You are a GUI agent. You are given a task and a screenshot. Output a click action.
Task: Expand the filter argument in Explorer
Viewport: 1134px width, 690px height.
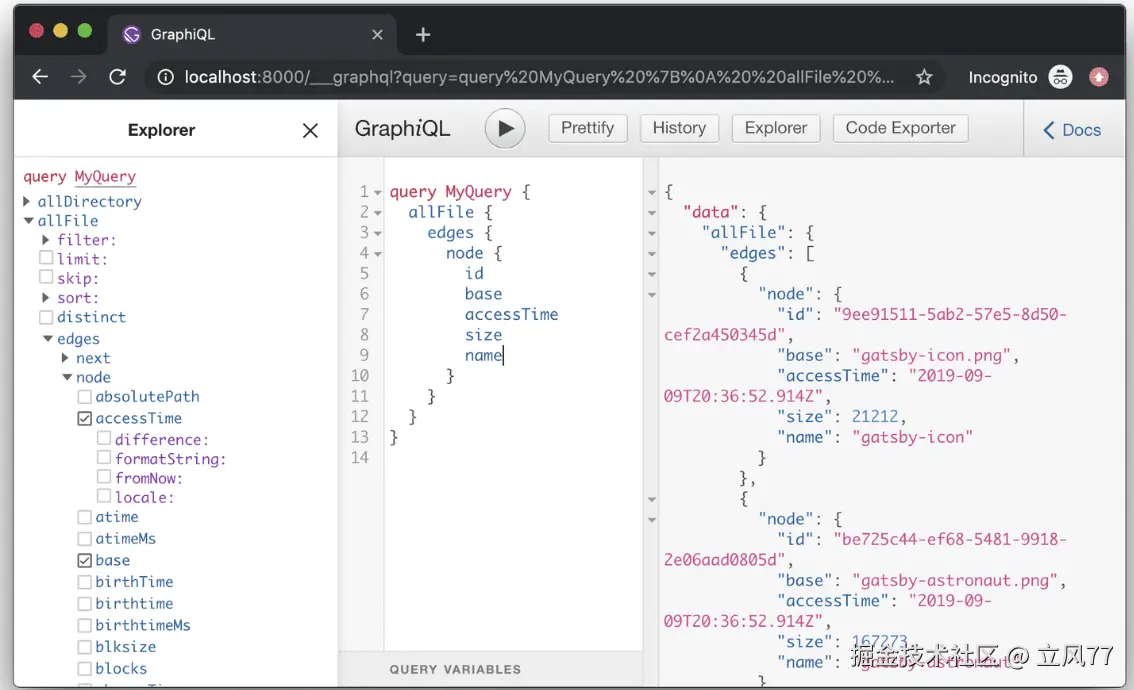click(x=46, y=240)
